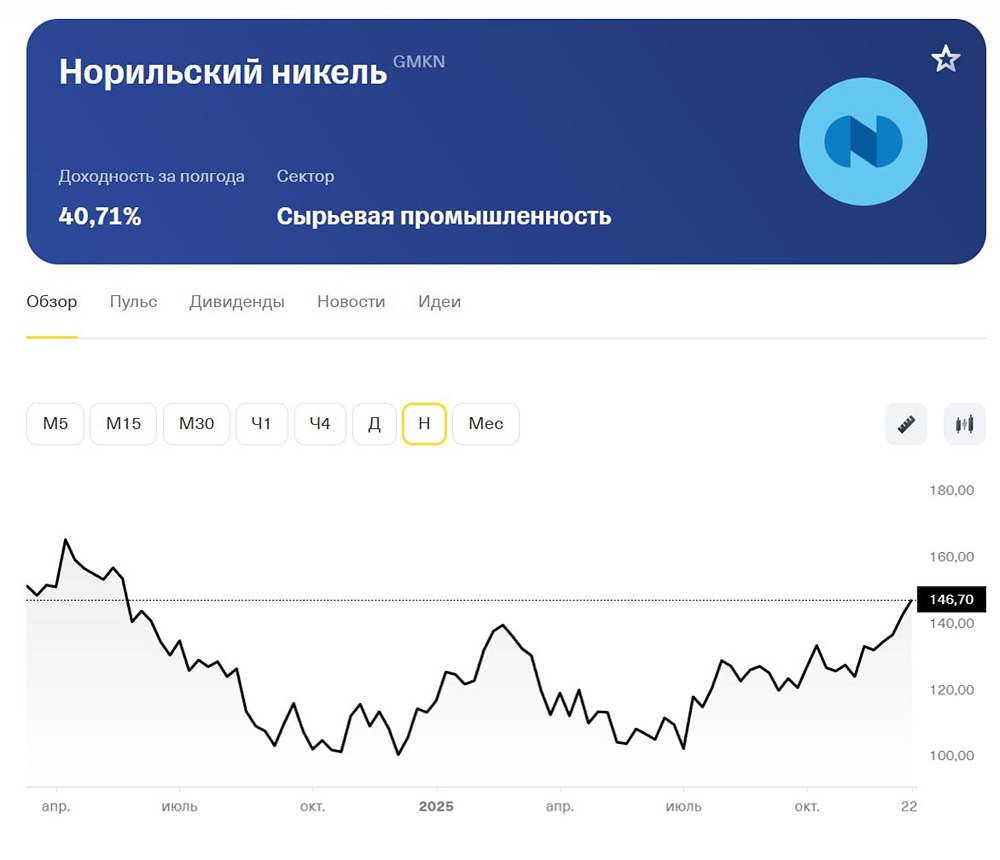Image resolution: width=1000 pixels, height=860 pixels.
Task: Click the current price label 146,70
Action: pos(953,600)
